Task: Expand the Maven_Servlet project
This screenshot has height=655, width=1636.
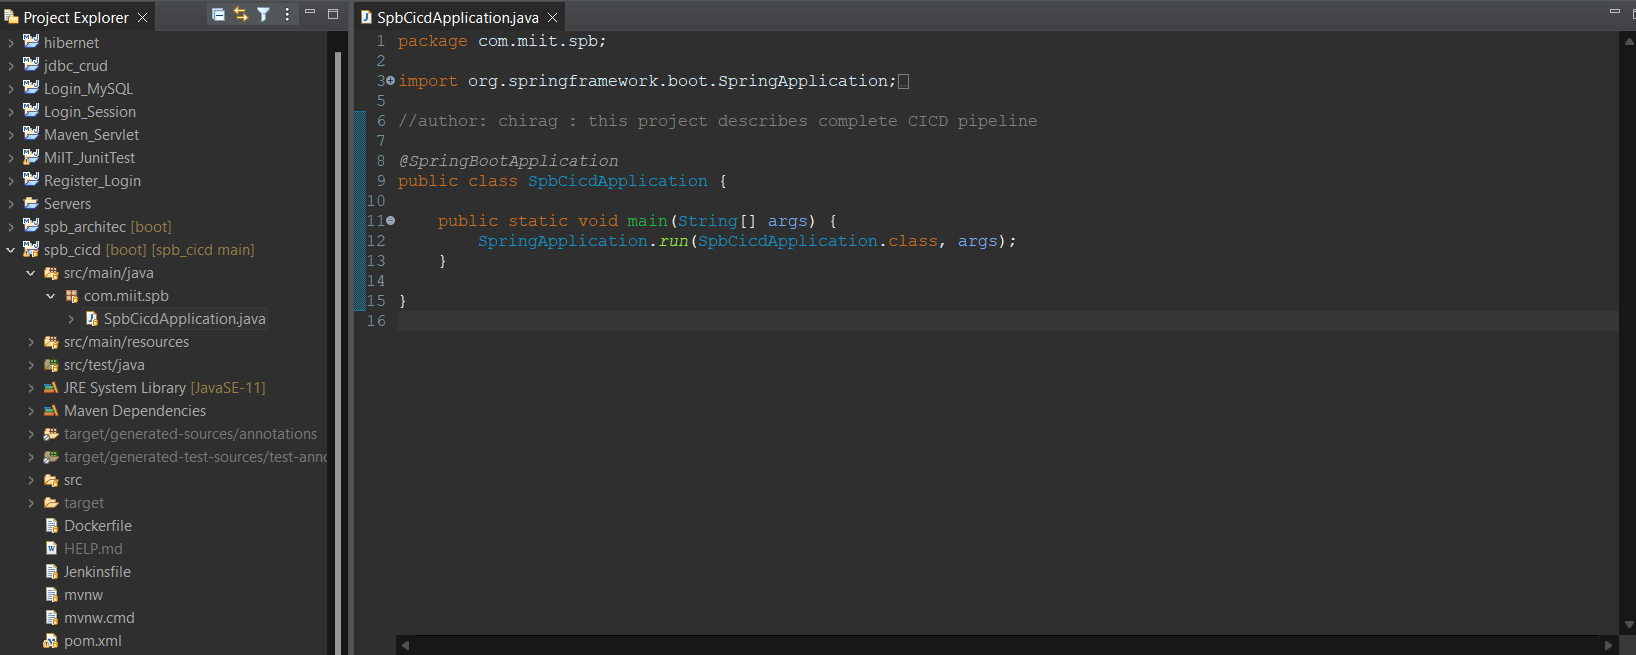Action: tap(11, 135)
